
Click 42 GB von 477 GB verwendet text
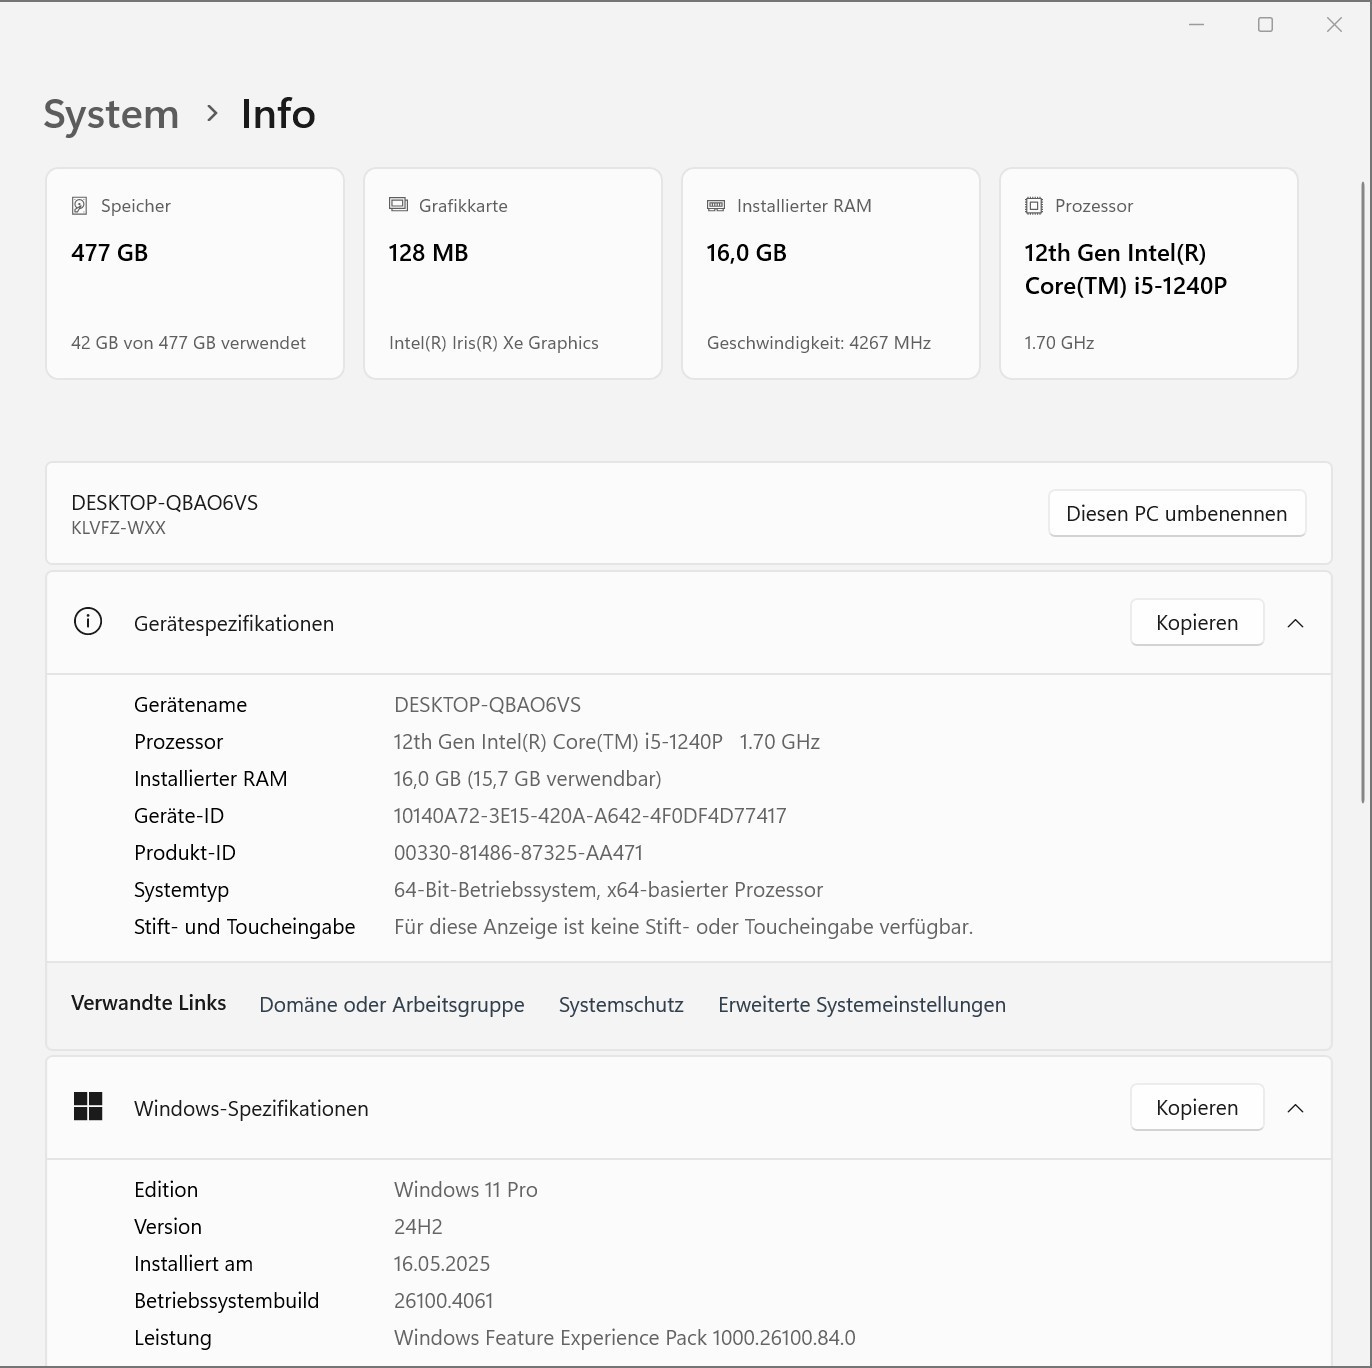click(188, 343)
